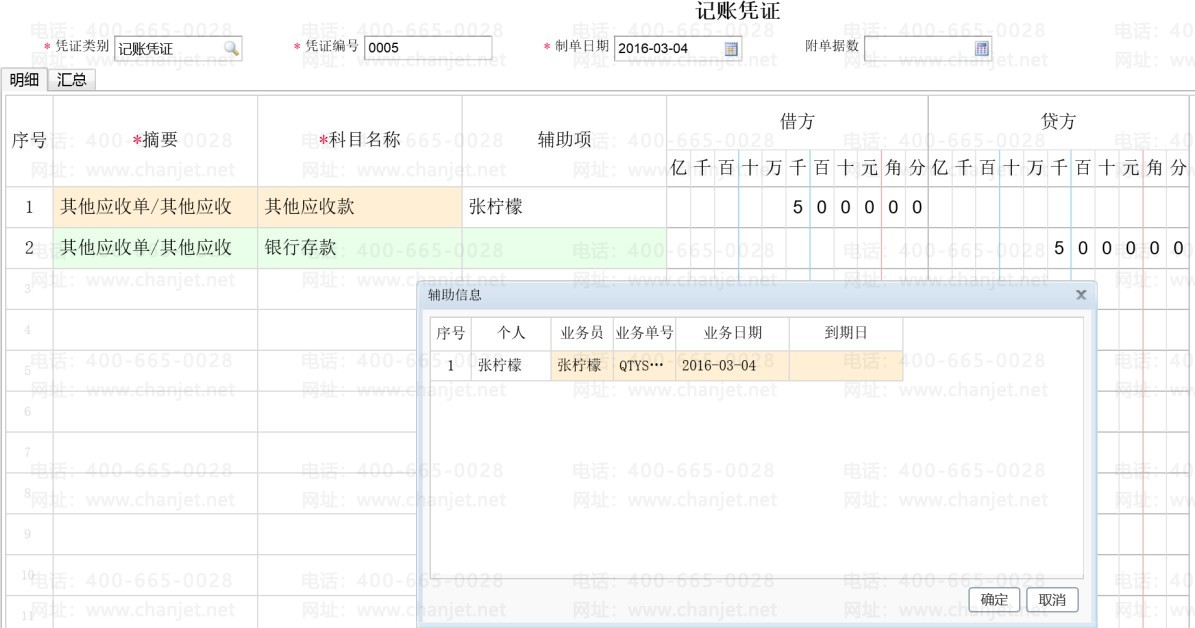Select row 1 debit amount 500000

pyautogui.click(x=797, y=207)
